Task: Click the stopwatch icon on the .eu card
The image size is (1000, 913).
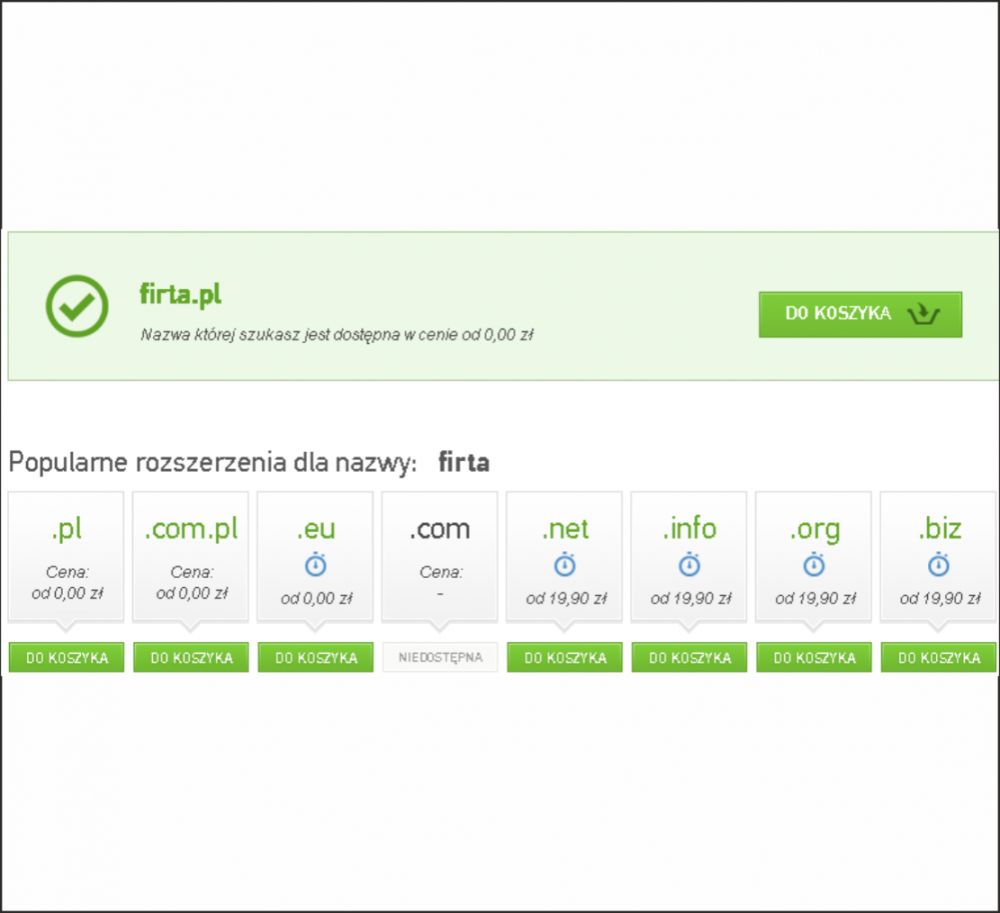Action: tap(315, 565)
